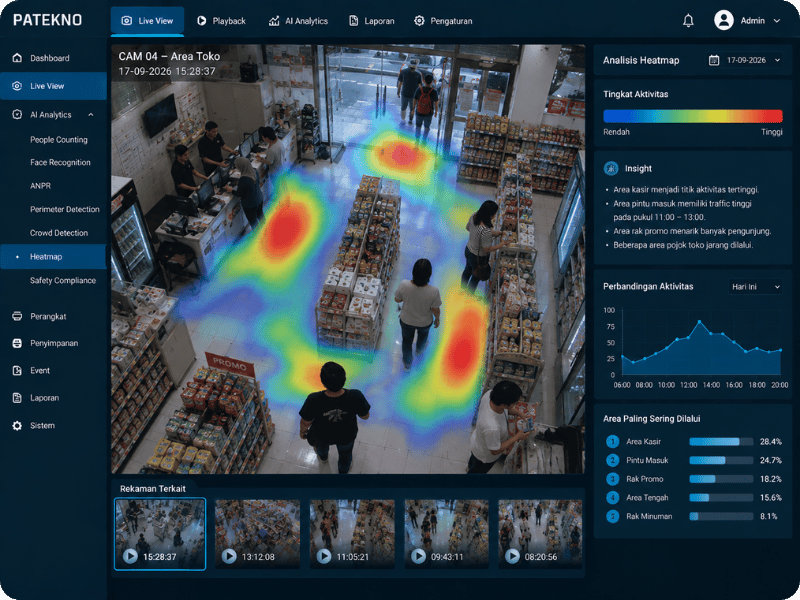Click the AI Analytics shield icon in sidebar
Image resolution: width=800 pixels, height=600 pixels.
pos(17,114)
